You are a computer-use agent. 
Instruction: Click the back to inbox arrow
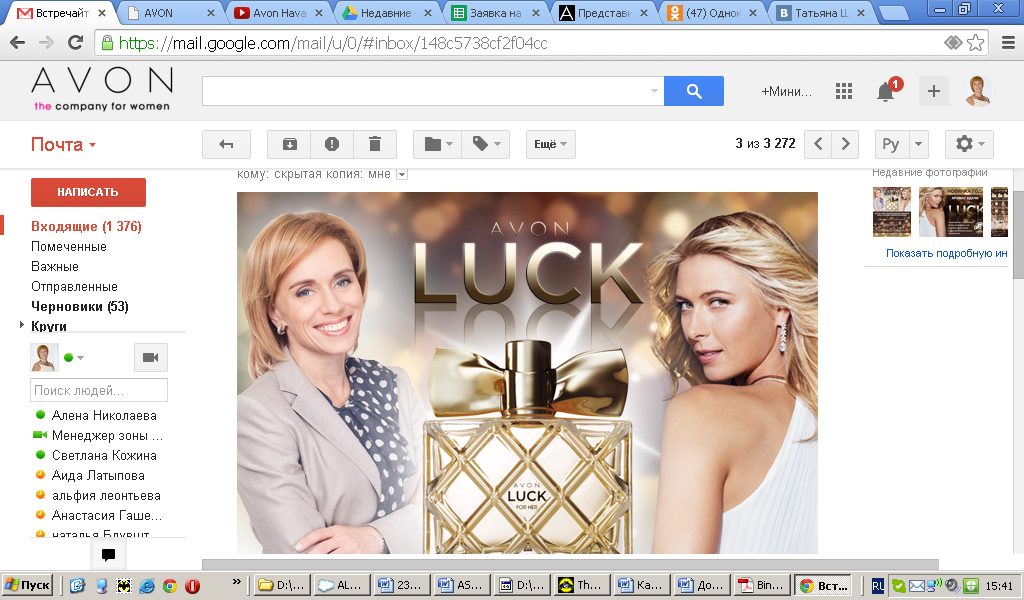pos(226,144)
